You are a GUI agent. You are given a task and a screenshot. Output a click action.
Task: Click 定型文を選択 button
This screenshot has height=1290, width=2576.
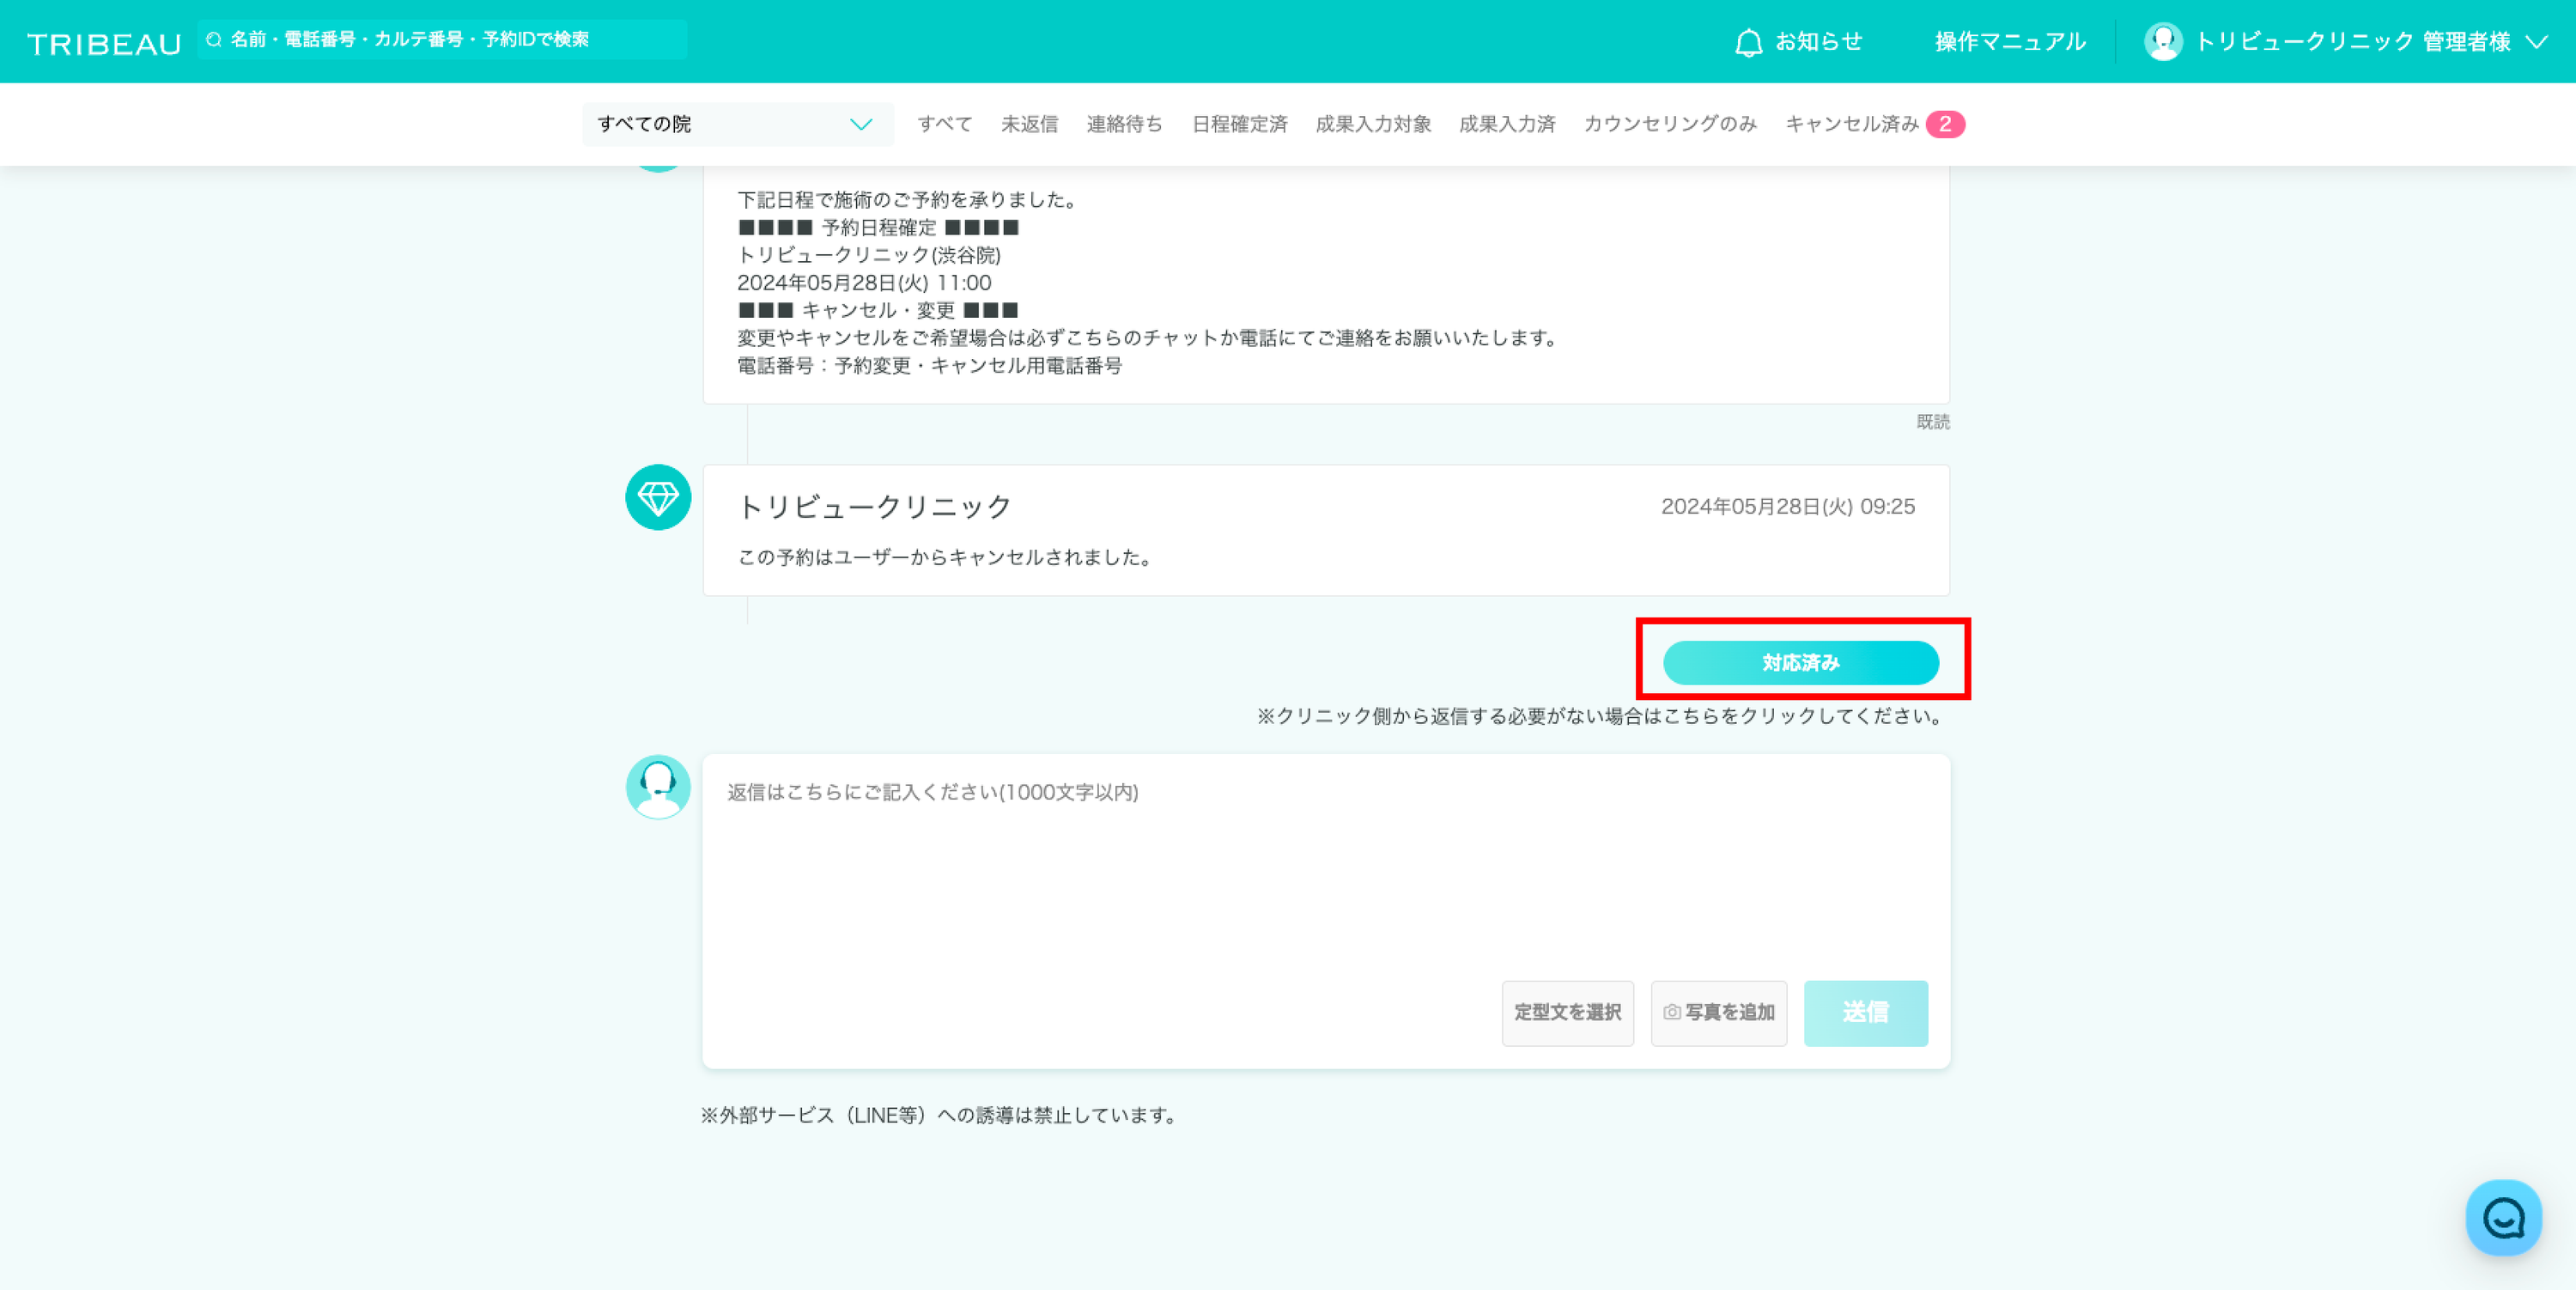(x=1567, y=1012)
